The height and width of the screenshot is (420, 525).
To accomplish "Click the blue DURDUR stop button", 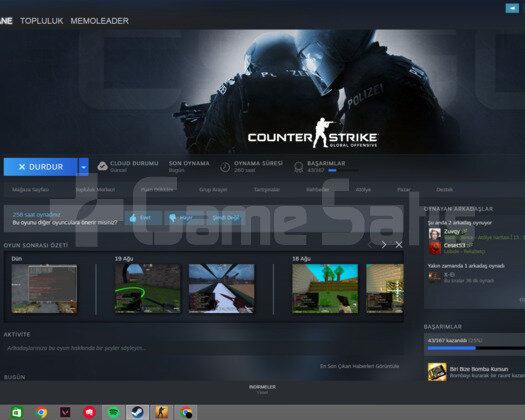I will coord(41,167).
